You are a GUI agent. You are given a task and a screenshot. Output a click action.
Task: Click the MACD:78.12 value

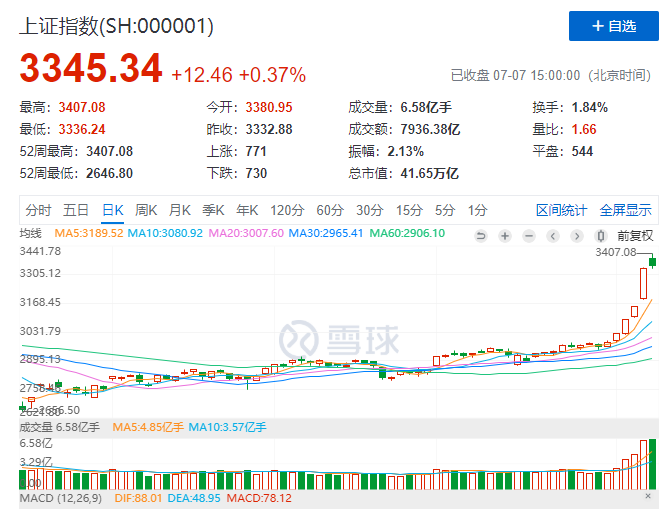(x=259, y=498)
